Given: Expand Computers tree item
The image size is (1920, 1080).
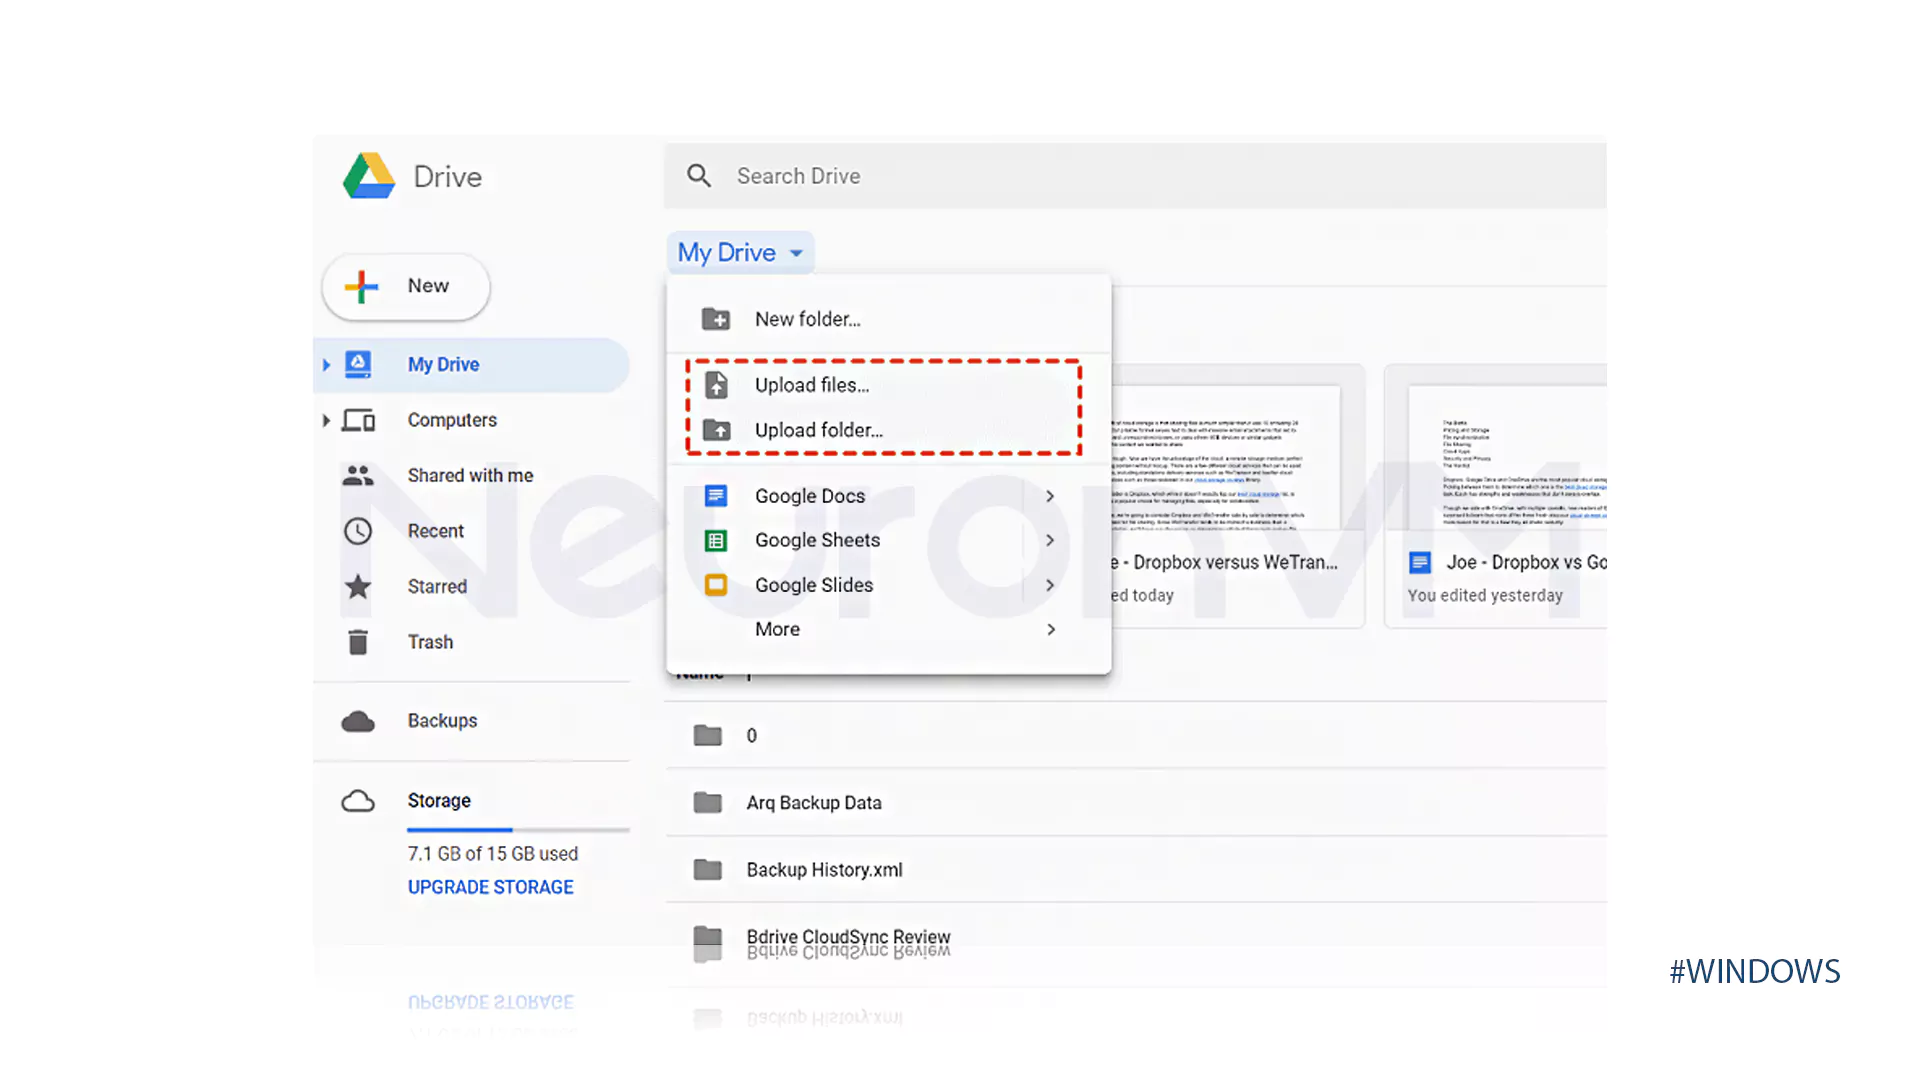Looking at the screenshot, I should [x=326, y=419].
